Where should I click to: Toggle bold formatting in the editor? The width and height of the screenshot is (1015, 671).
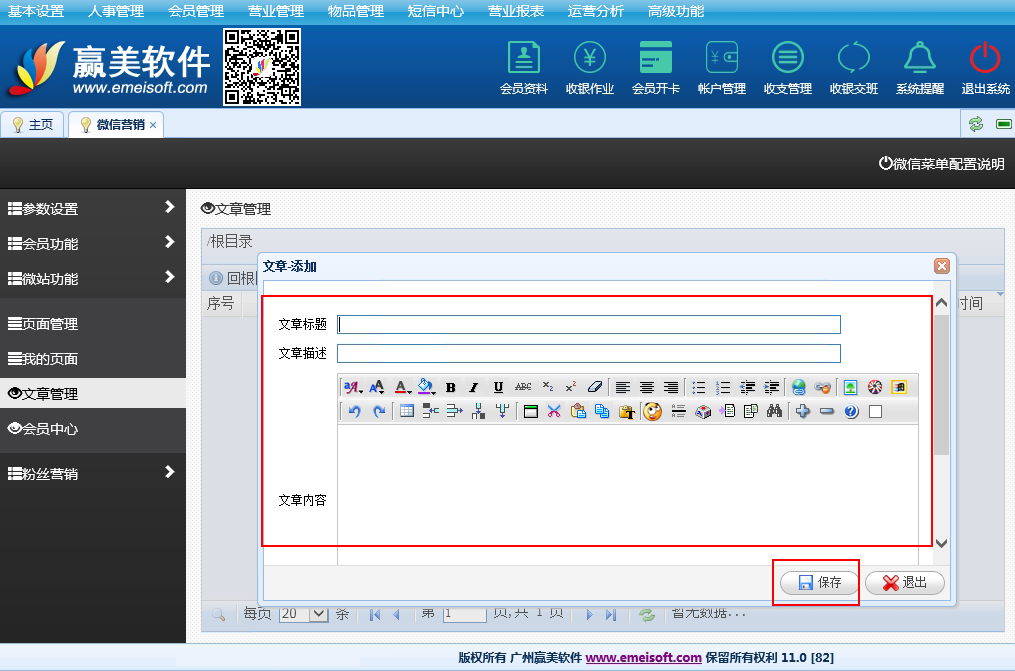tap(450, 387)
